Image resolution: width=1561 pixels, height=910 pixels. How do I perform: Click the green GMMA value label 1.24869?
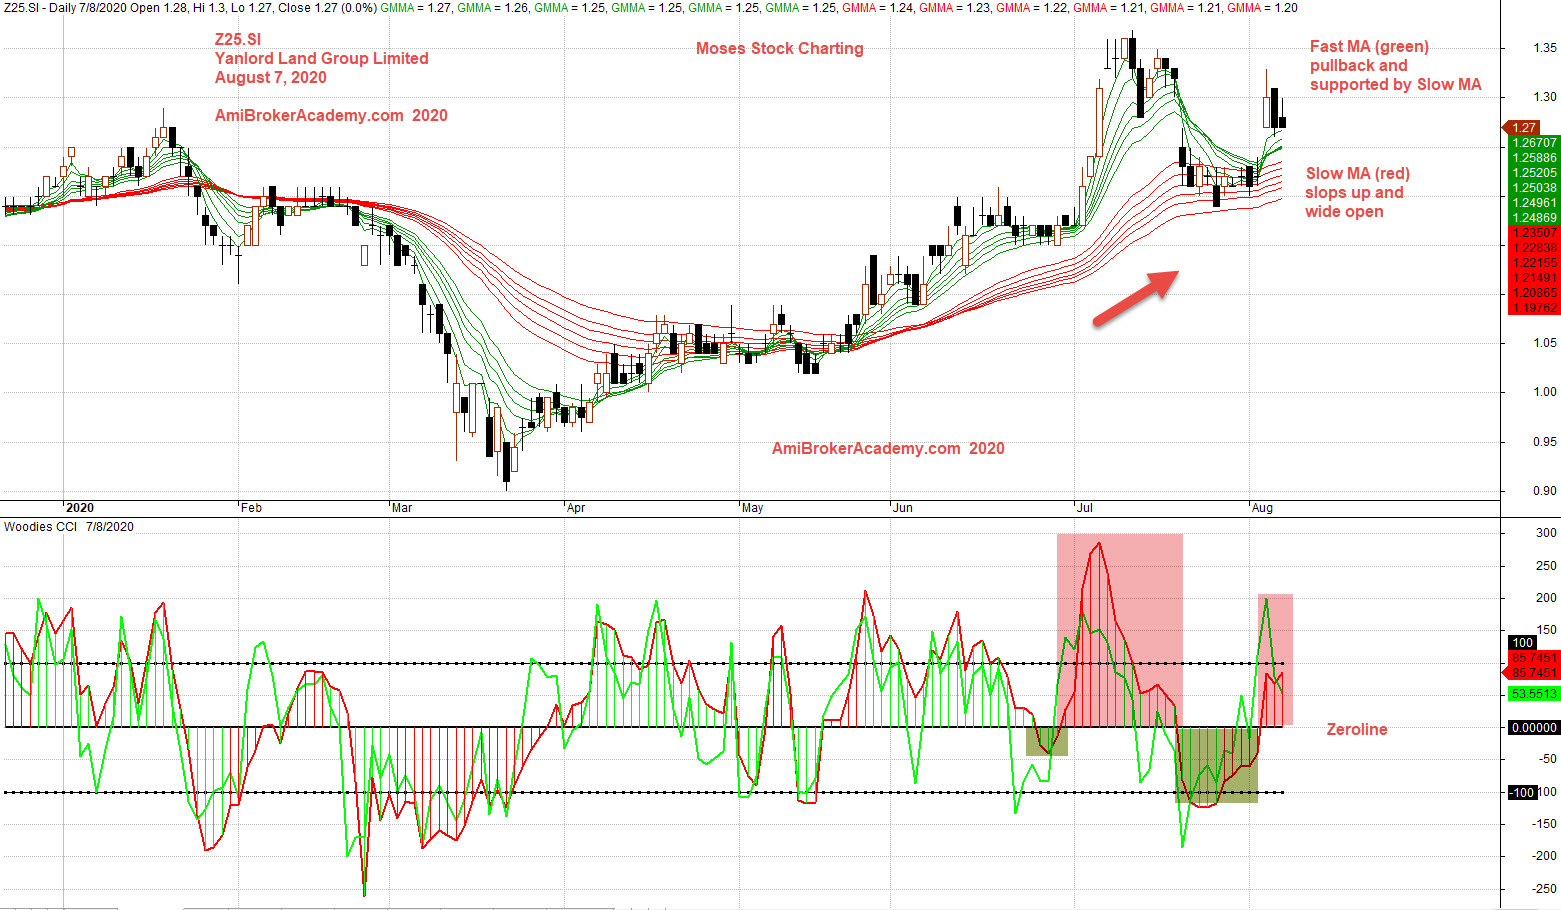pyautogui.click(x=1534, y=218)
